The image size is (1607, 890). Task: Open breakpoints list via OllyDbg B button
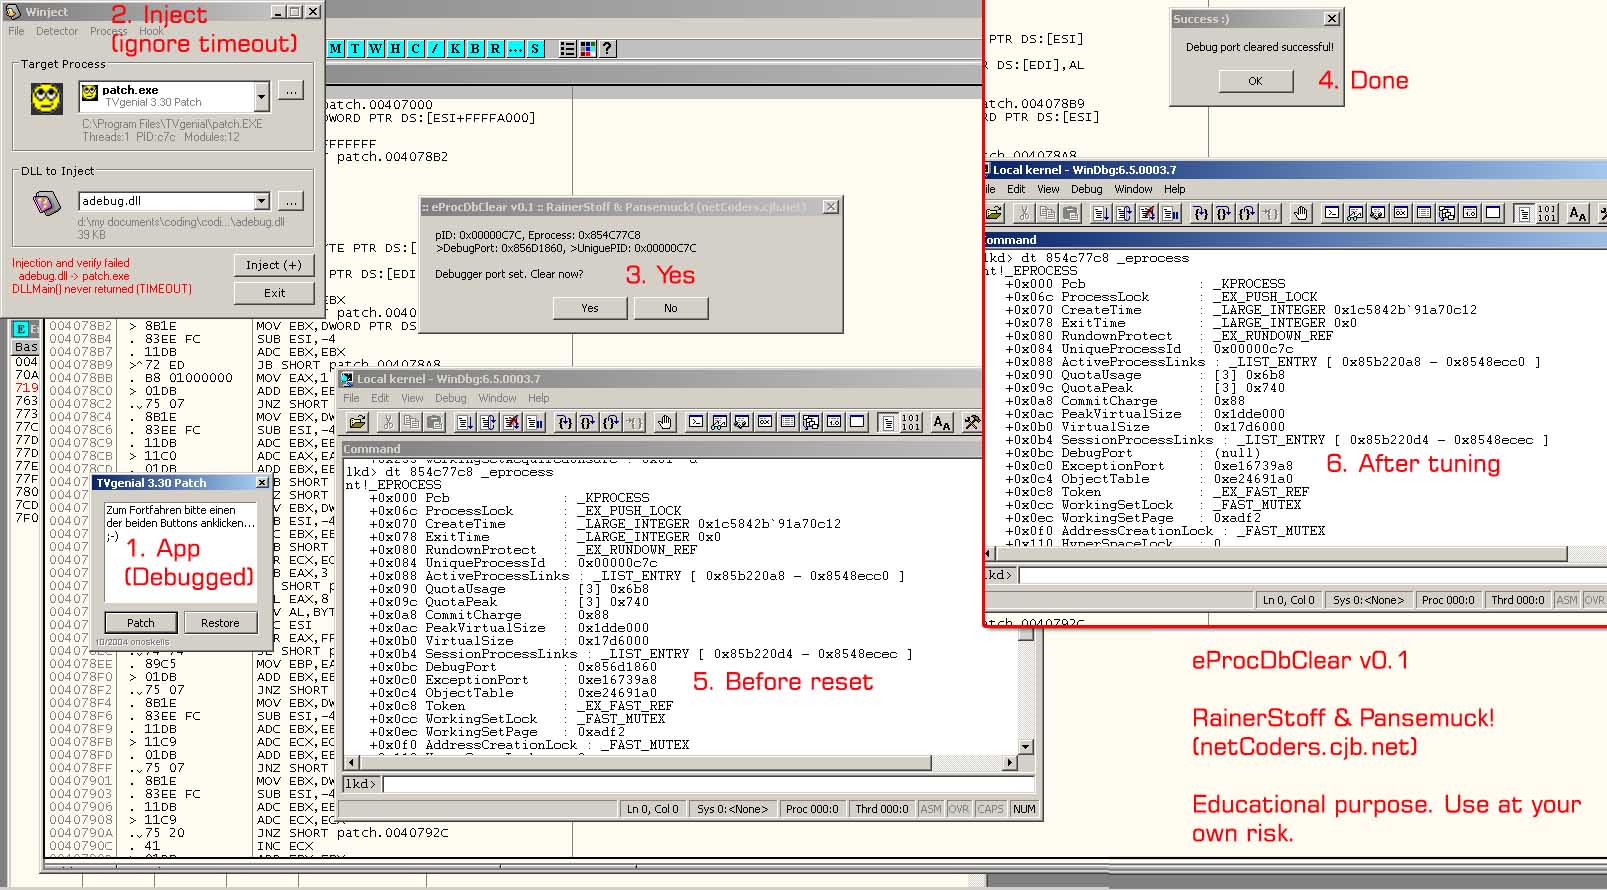pos(475,48)
